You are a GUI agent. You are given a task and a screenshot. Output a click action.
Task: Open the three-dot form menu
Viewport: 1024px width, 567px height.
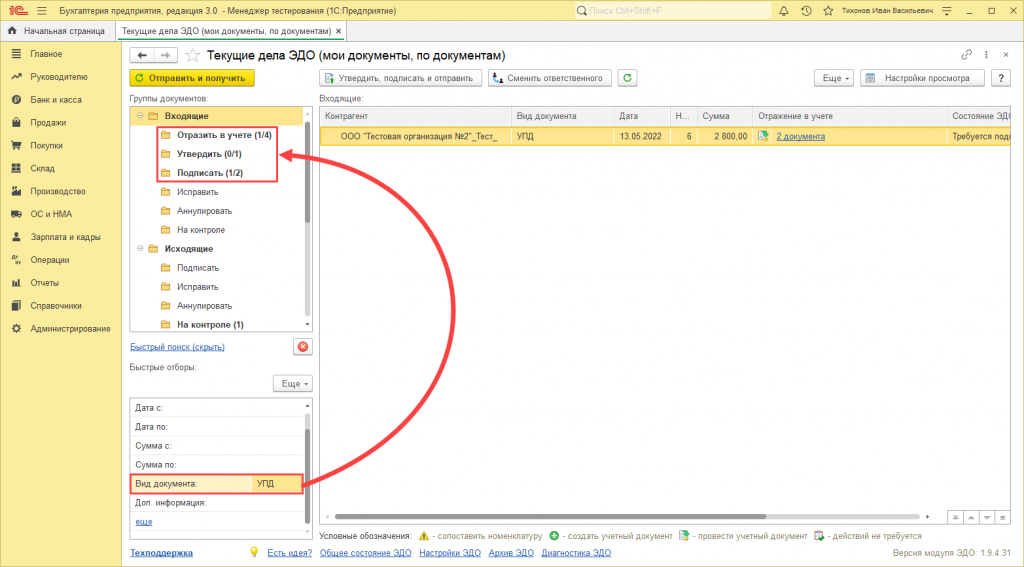click(986, 55)
